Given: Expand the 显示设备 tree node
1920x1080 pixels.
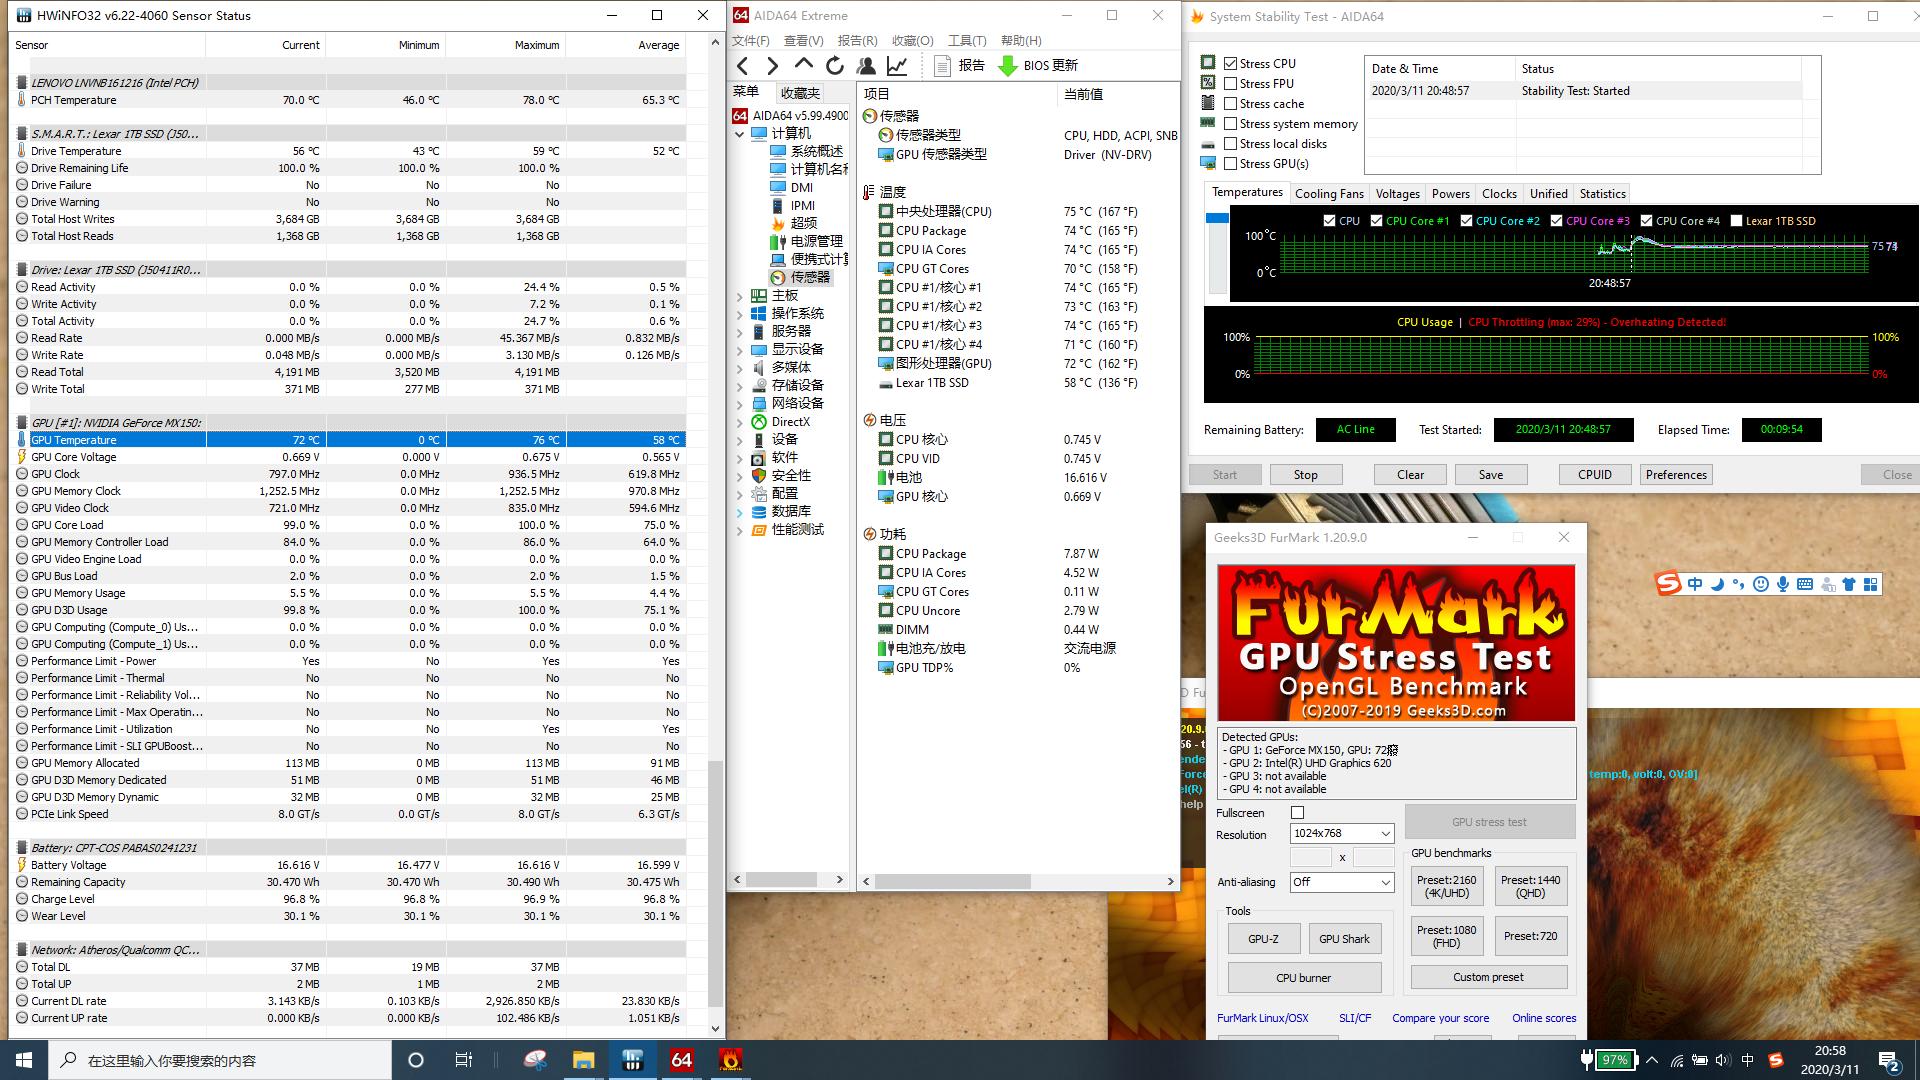Looking at the screenshot, I should [740, 350].
